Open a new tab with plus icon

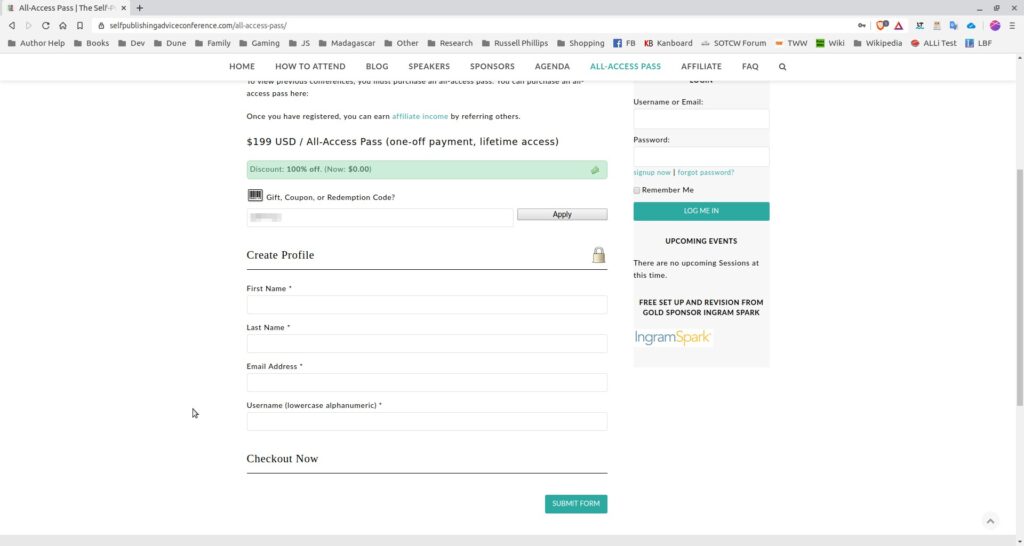tap(140, 8)
